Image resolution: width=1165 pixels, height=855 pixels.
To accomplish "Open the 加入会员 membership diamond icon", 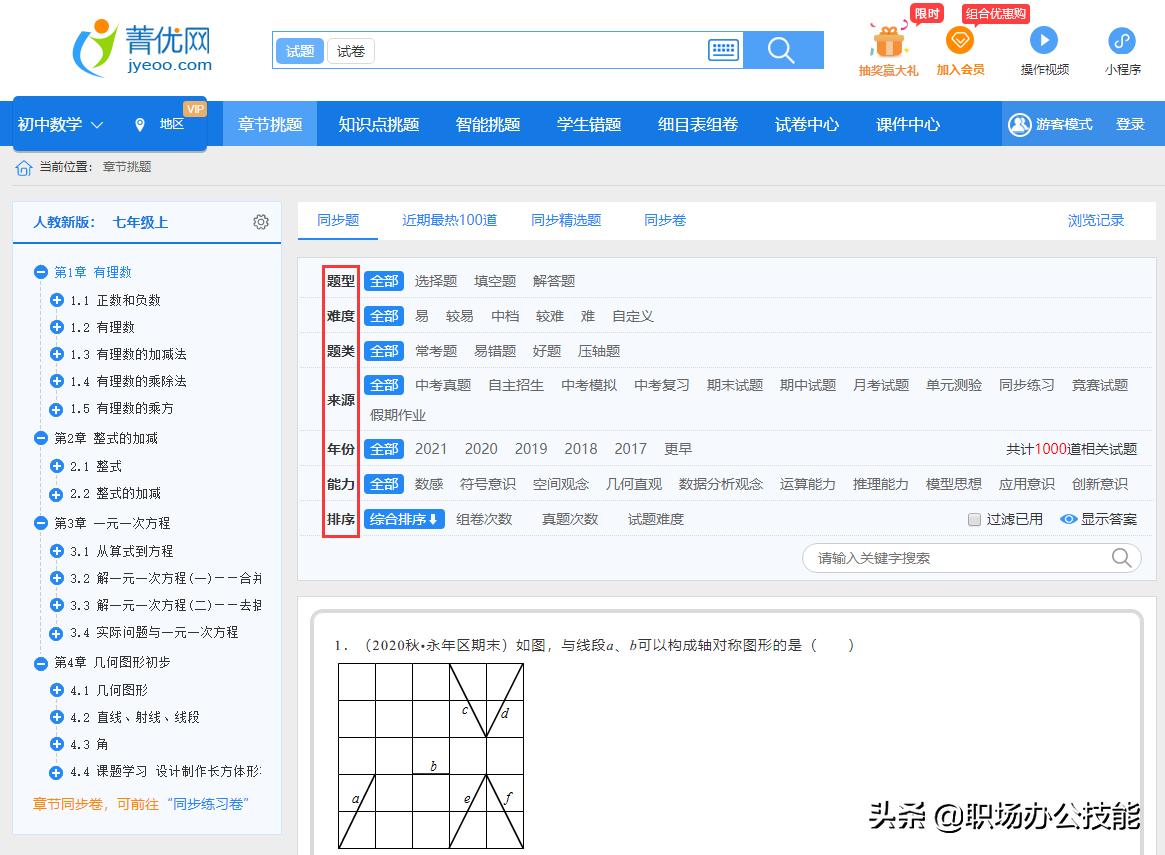I will pos(959,42).
